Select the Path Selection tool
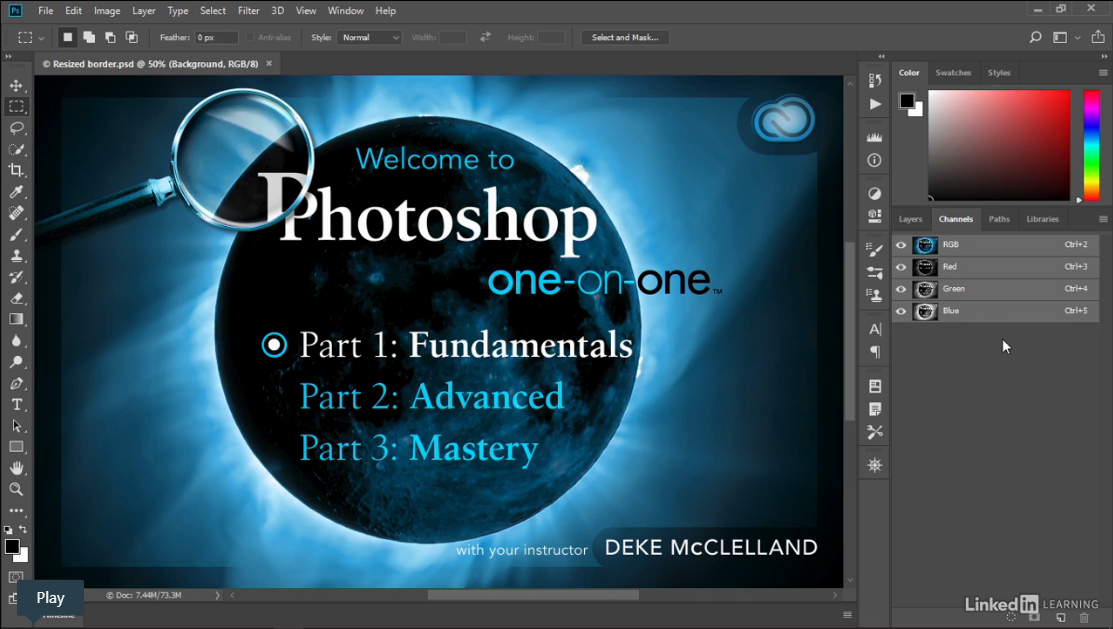The image size is (1113, 629). click(x=16, y=426)
